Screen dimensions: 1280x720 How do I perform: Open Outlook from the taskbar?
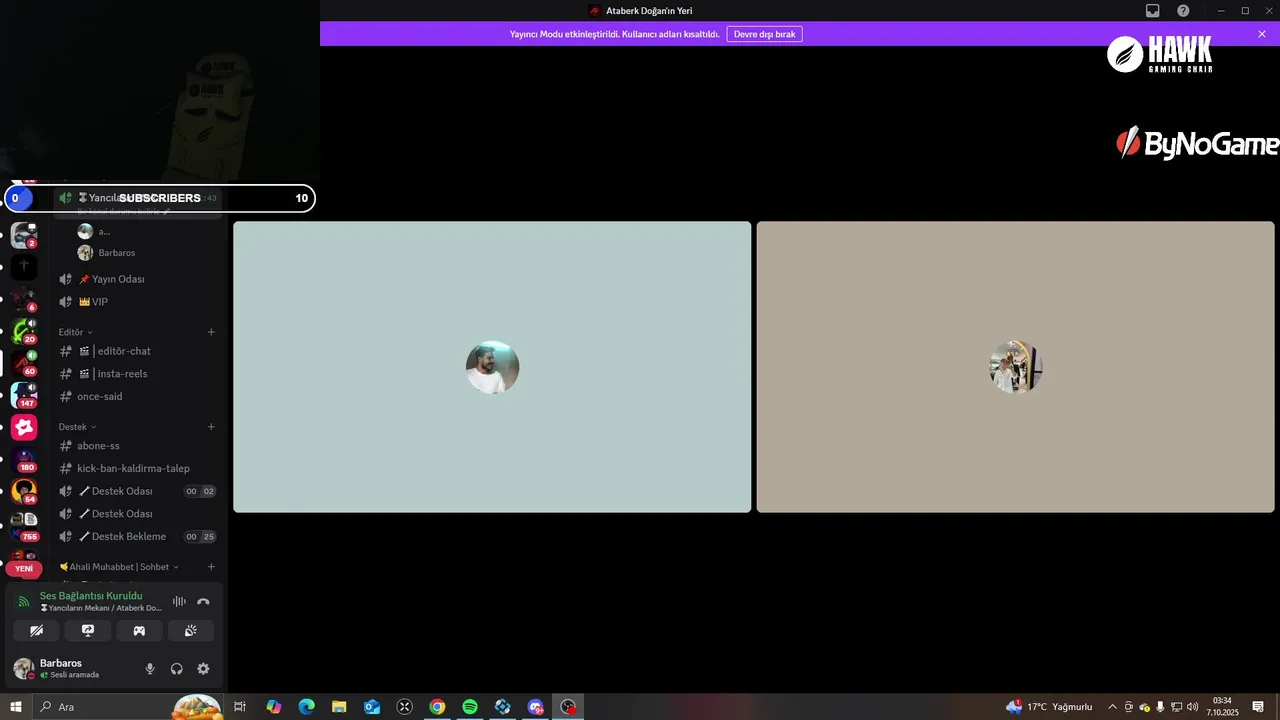coord(372,707)
